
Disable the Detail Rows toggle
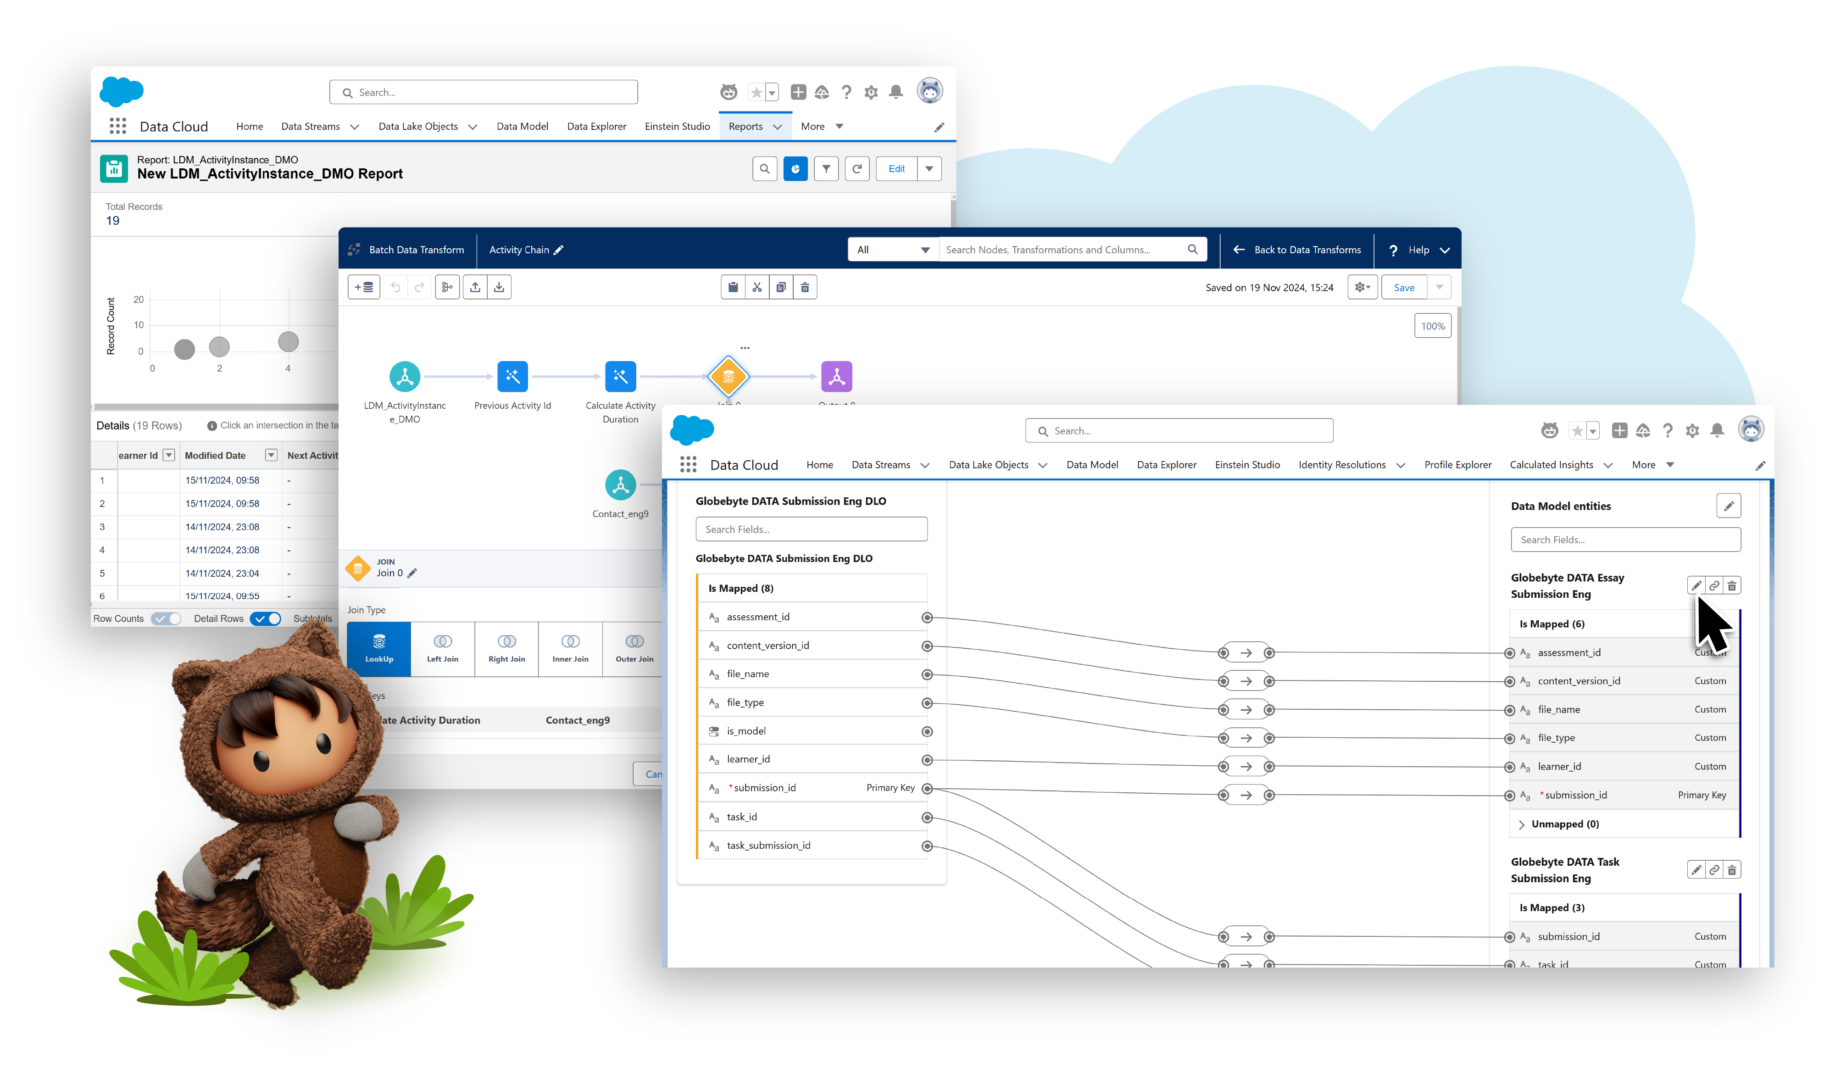point(264,618)
